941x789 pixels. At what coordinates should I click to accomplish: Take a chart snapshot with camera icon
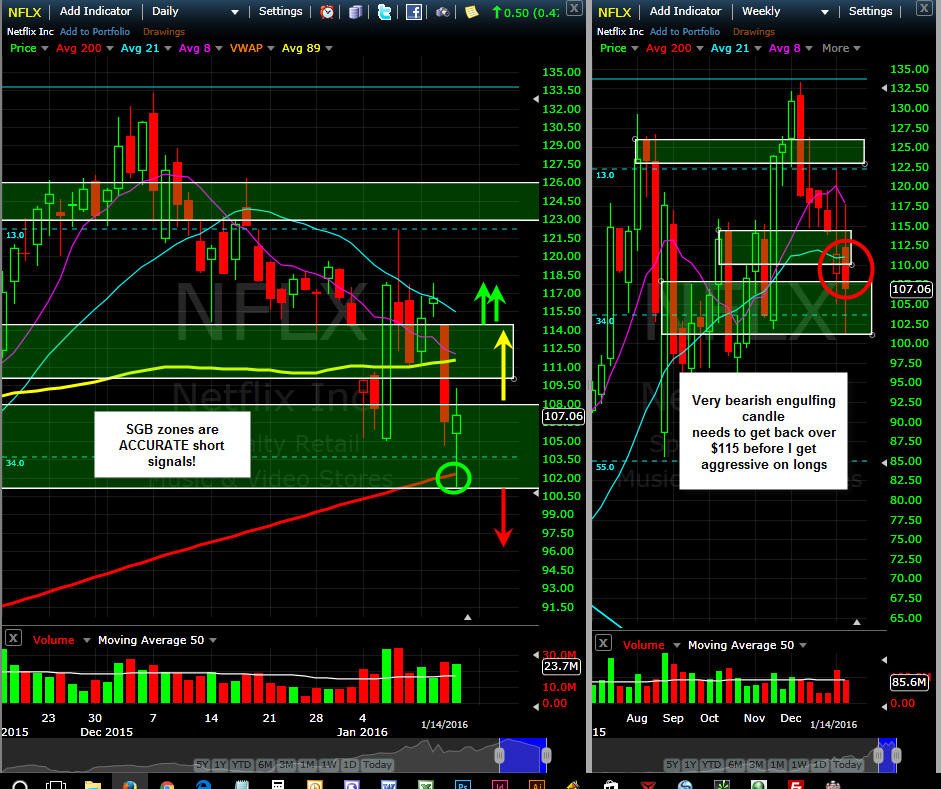(x=442, y=11)
